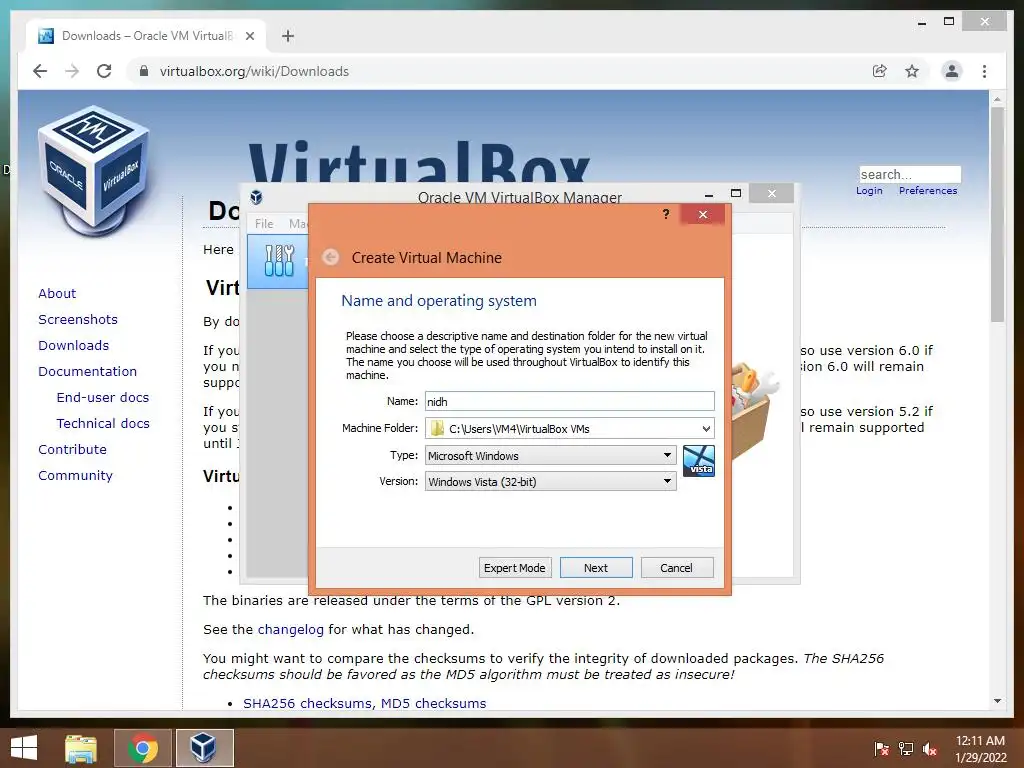Screen dimensions: 1024x768
Task: Open the Type dropdown showing Microsoft Windows
Action: tap(551, 455)
